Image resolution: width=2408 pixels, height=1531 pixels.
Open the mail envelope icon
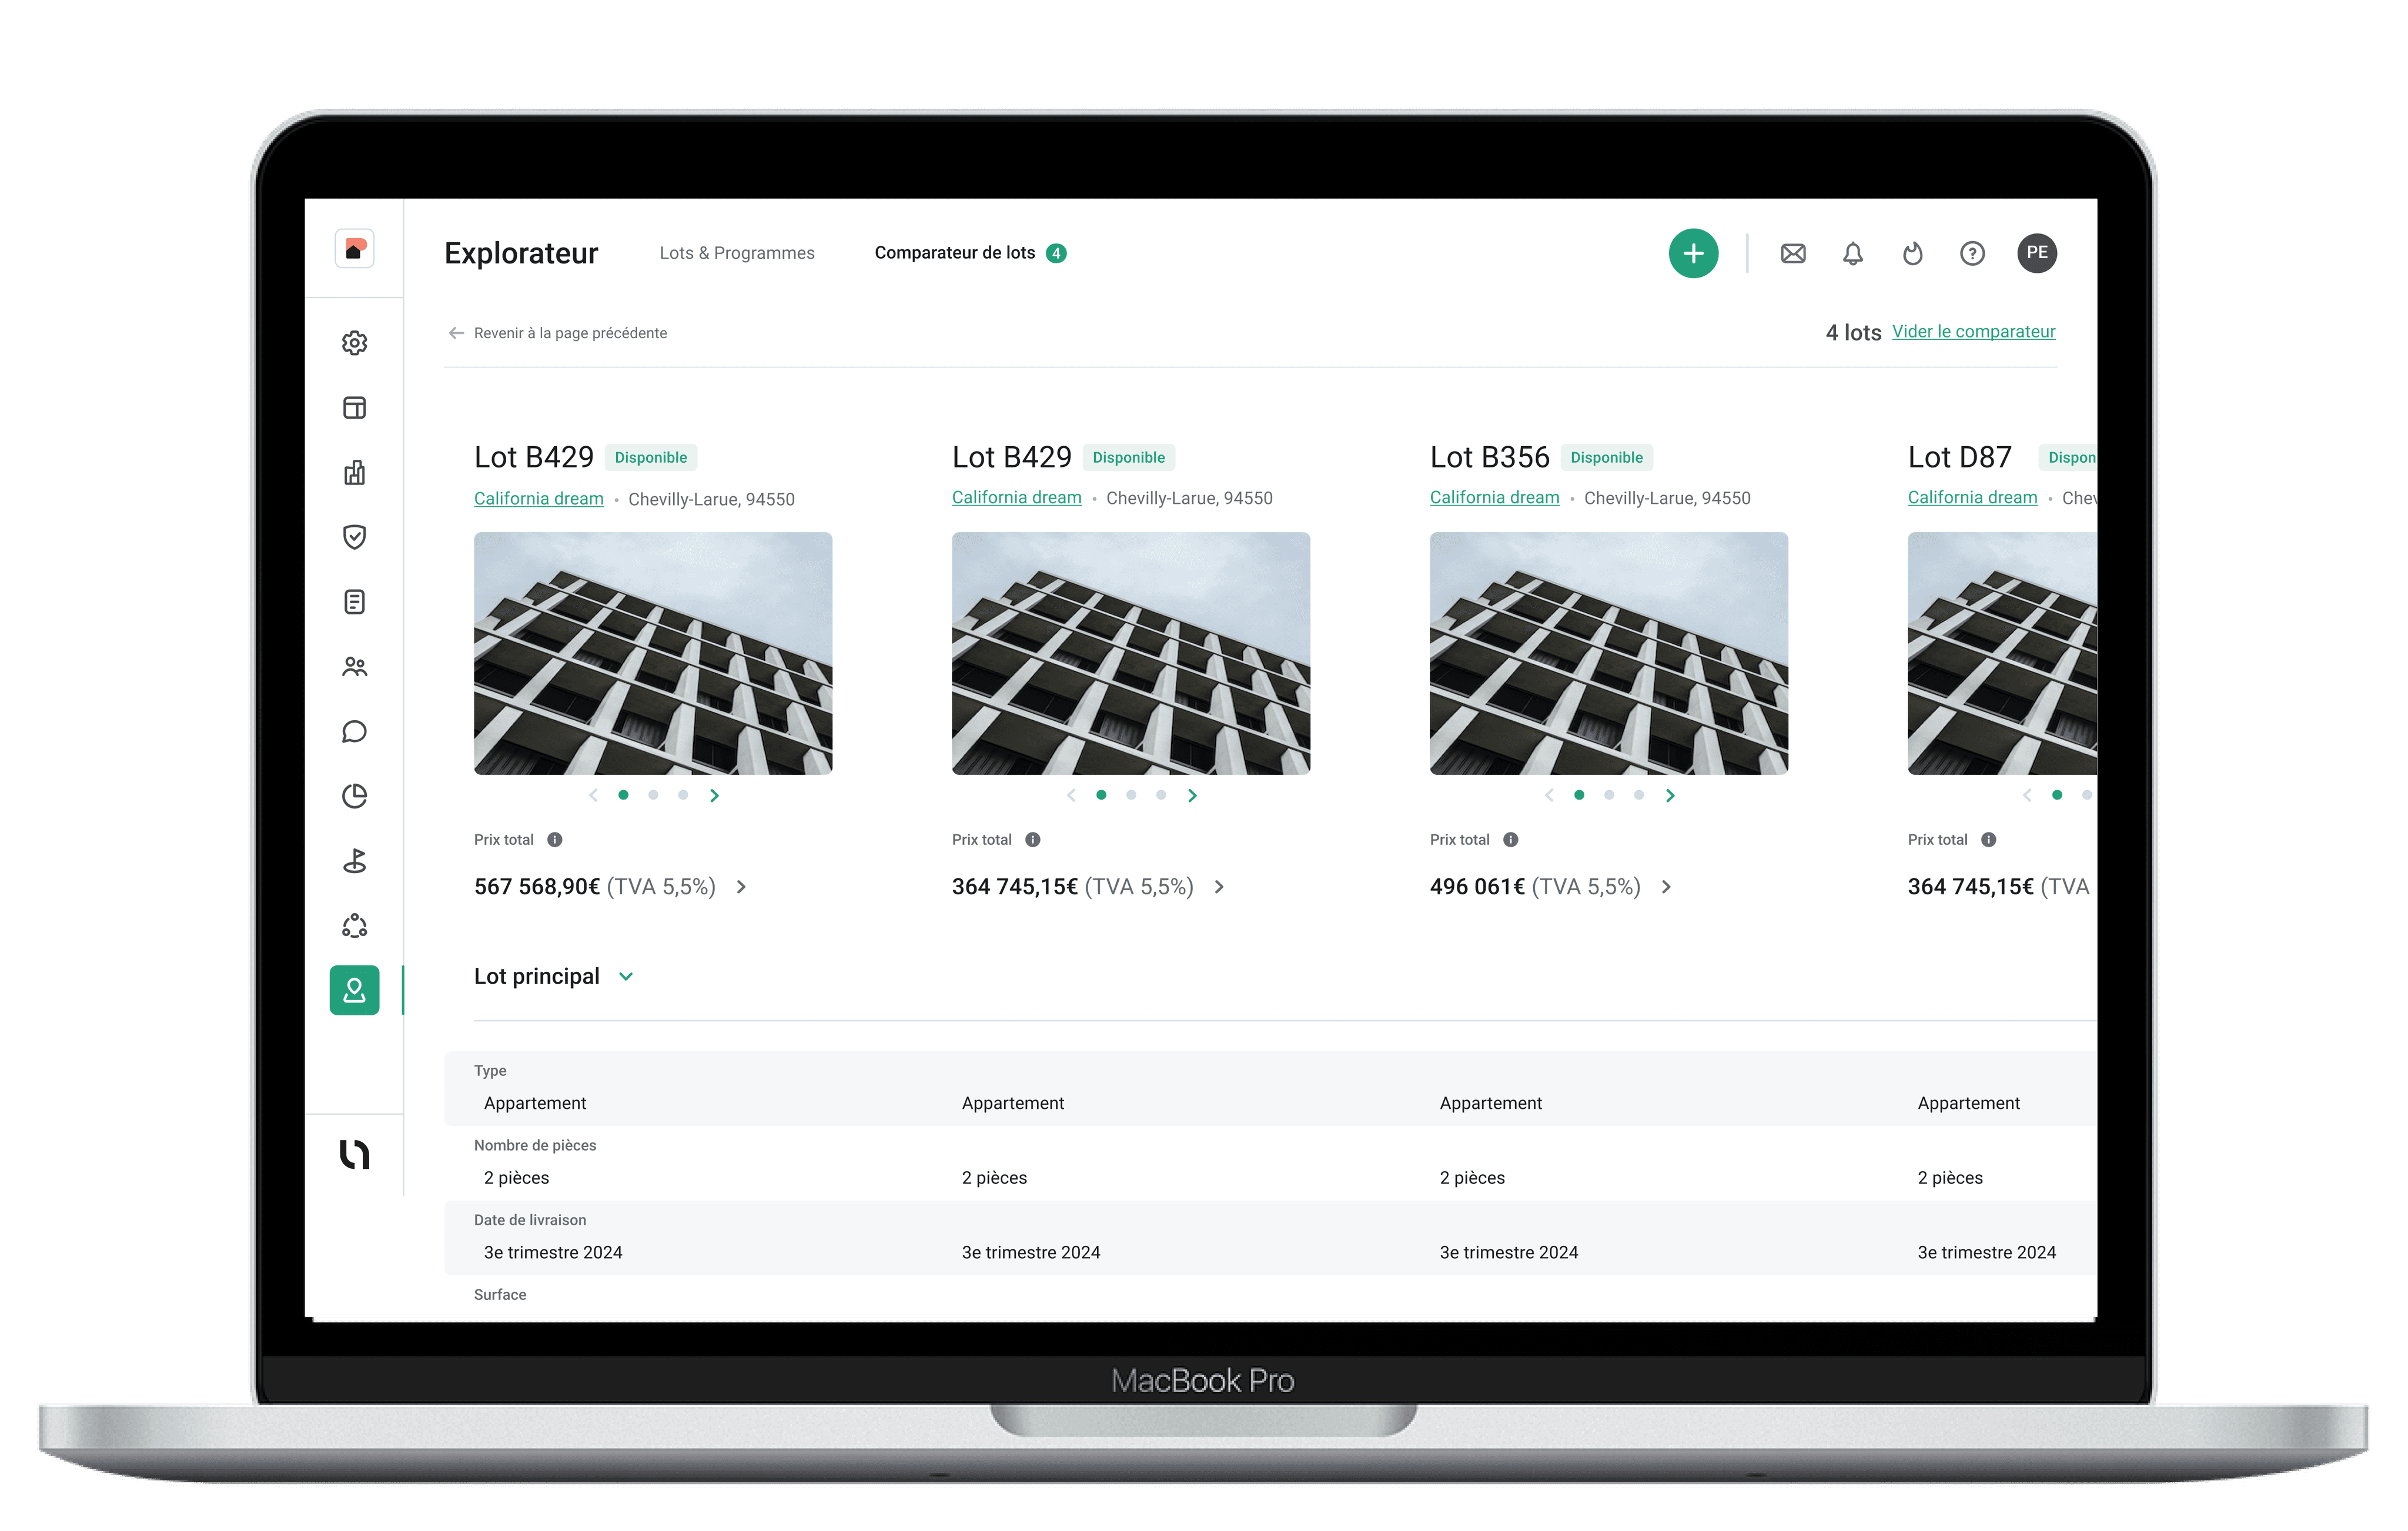1793,253
